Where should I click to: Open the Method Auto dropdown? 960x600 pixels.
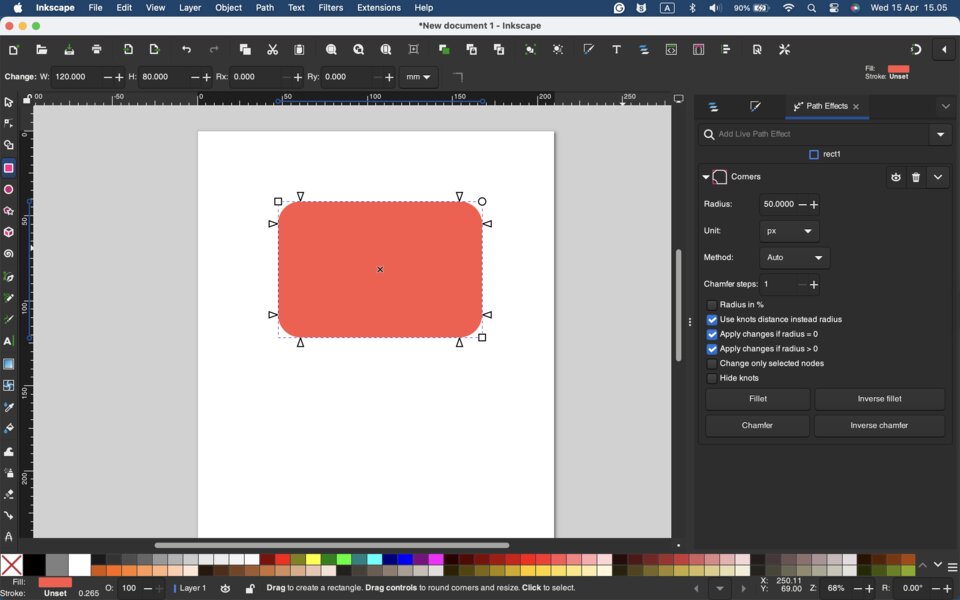pyautogui.click(x=795, y=258)
